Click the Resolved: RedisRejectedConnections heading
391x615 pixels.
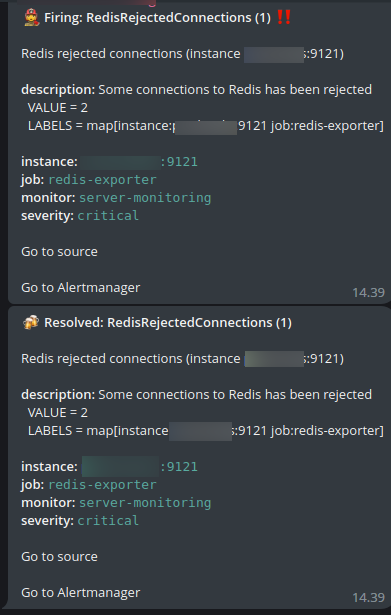tap(168, 323)
